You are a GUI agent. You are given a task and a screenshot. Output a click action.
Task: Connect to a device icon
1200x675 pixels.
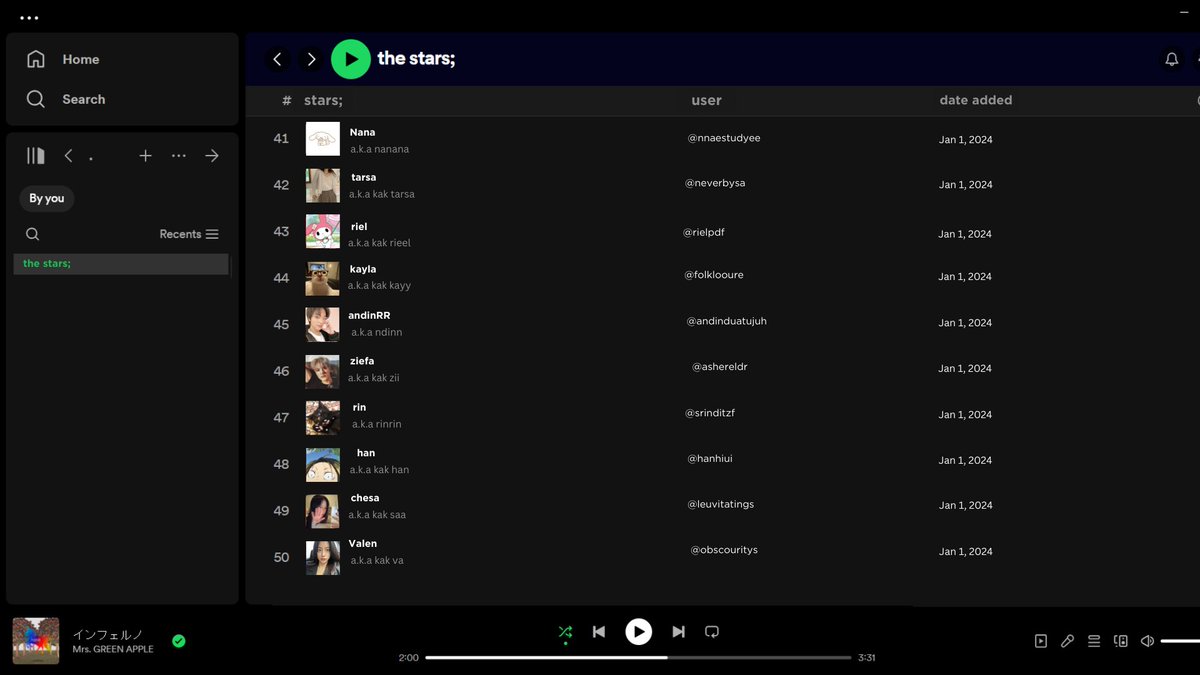1121,641
